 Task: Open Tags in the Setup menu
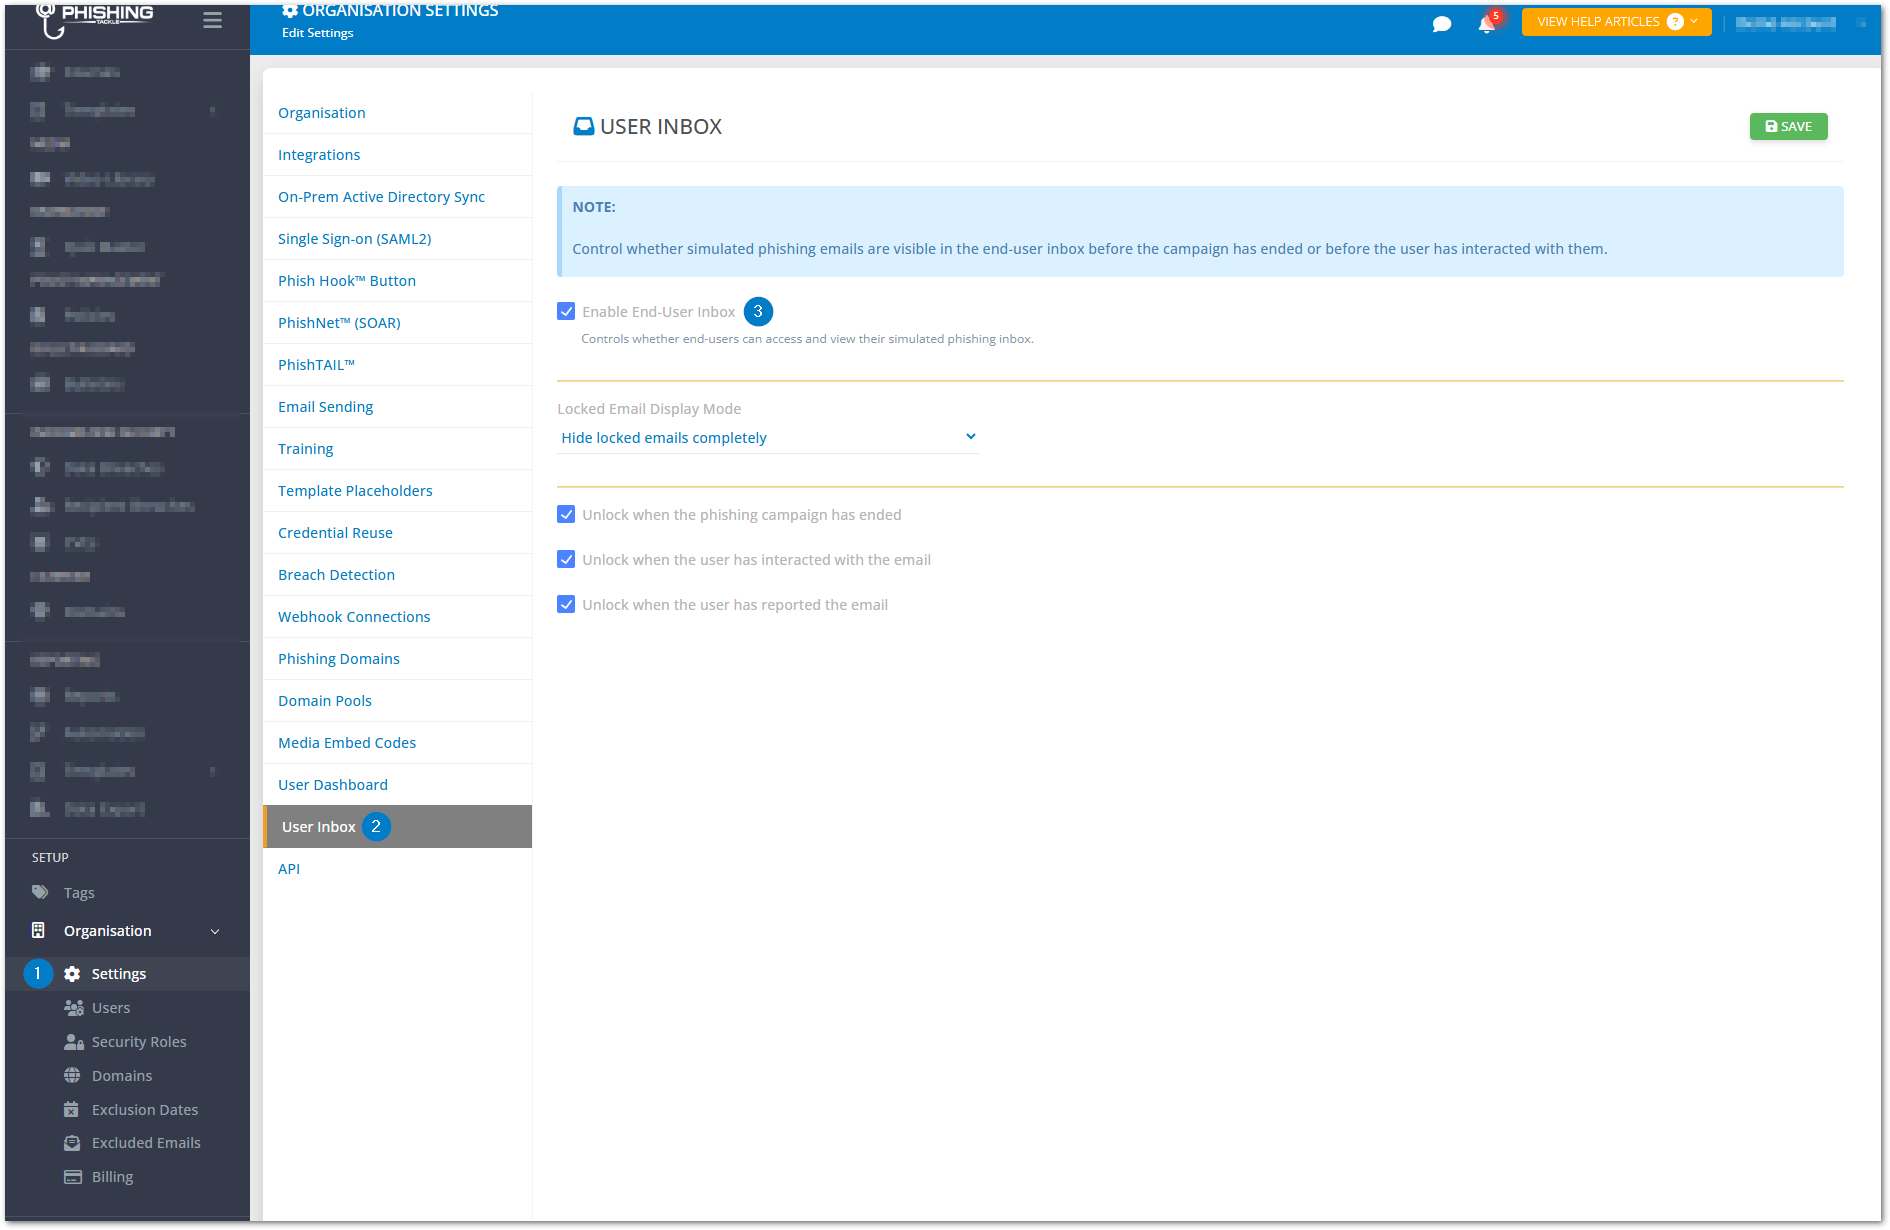(x=79, y=892)
